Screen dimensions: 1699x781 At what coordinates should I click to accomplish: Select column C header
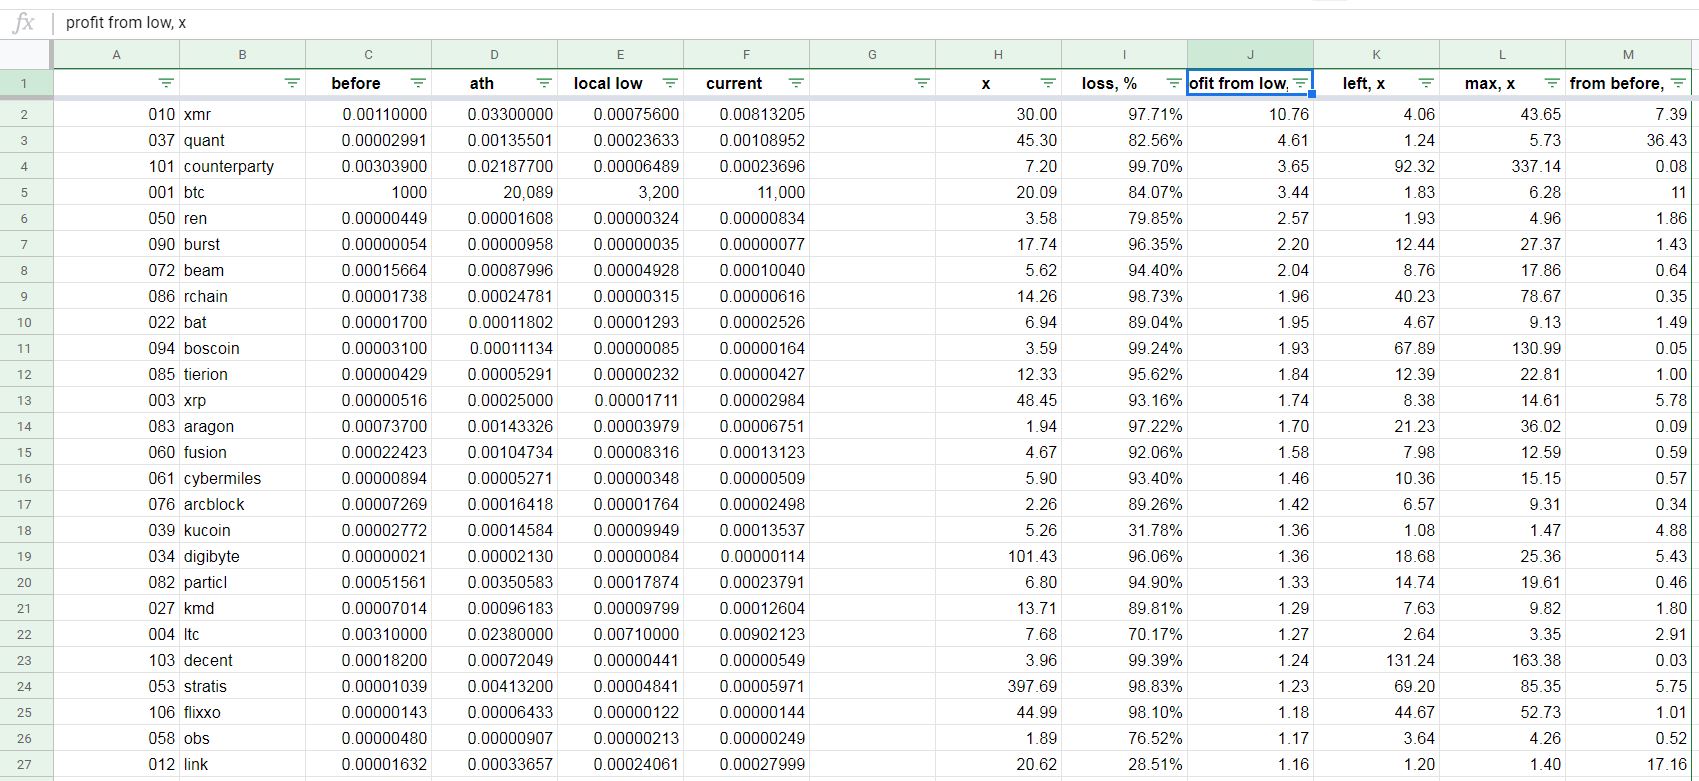368,55
